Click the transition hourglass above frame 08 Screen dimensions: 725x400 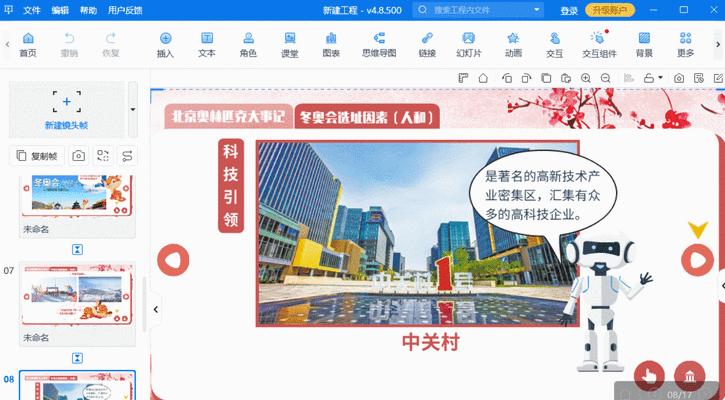pos(77,358)
